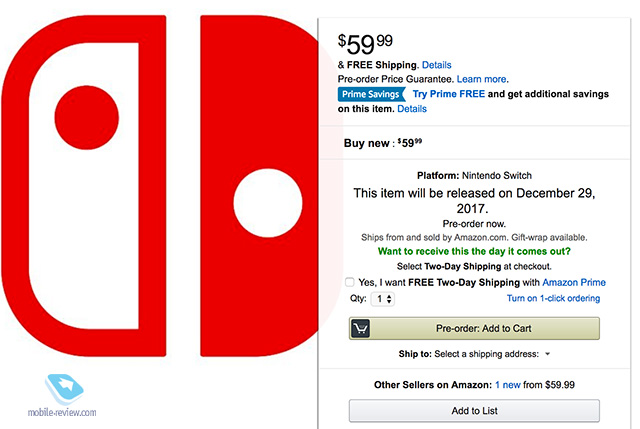Open Learn more about Pre-order Price Guarantee
The image size is (640, 429).
482,79
